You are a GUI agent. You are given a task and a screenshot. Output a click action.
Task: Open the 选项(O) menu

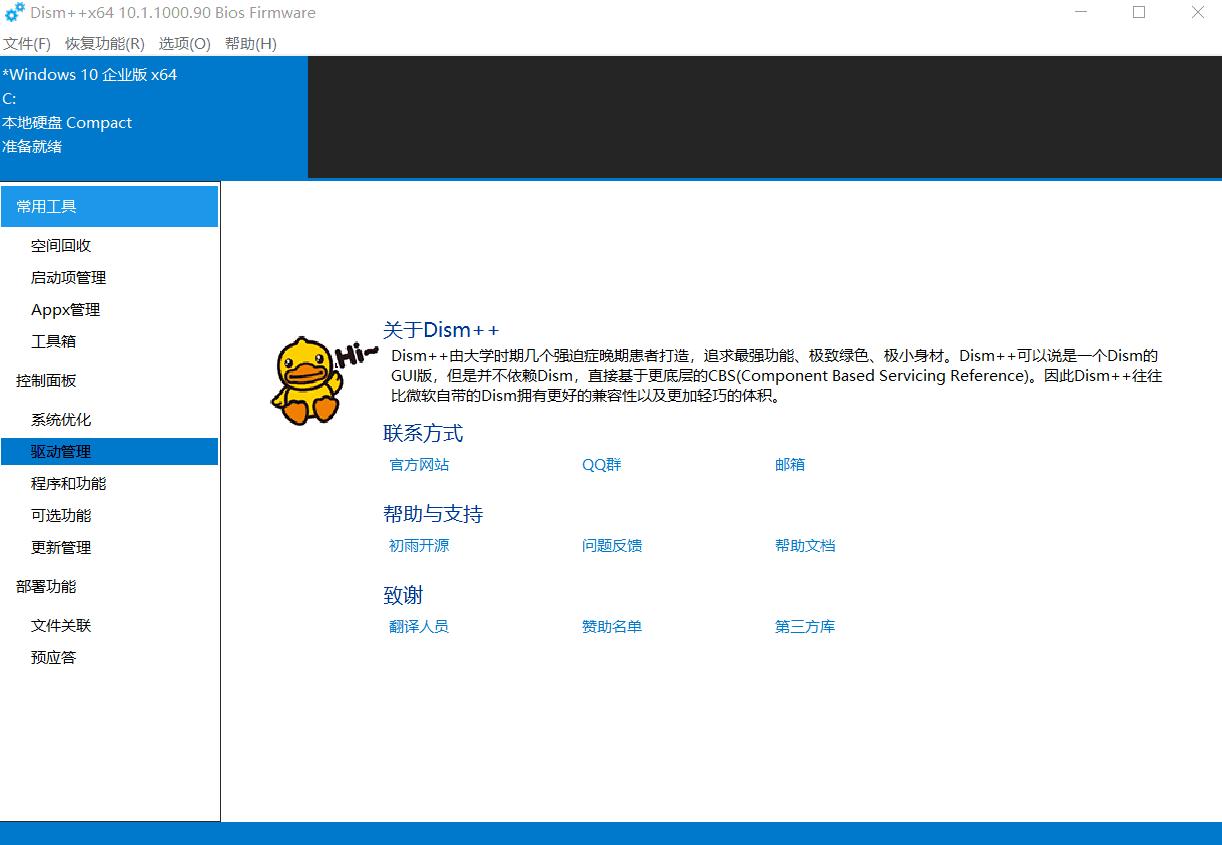[x=182, y=44]
